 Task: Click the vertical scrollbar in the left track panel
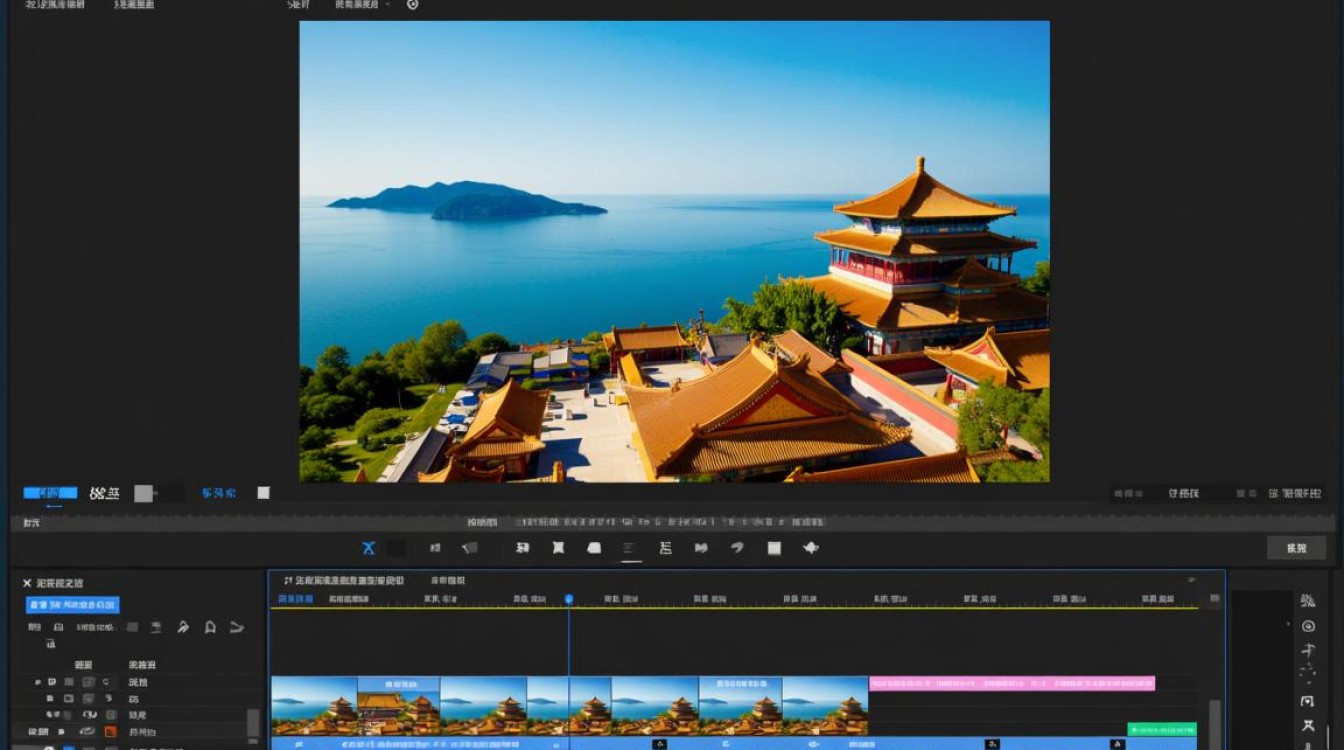click(253, 724)
